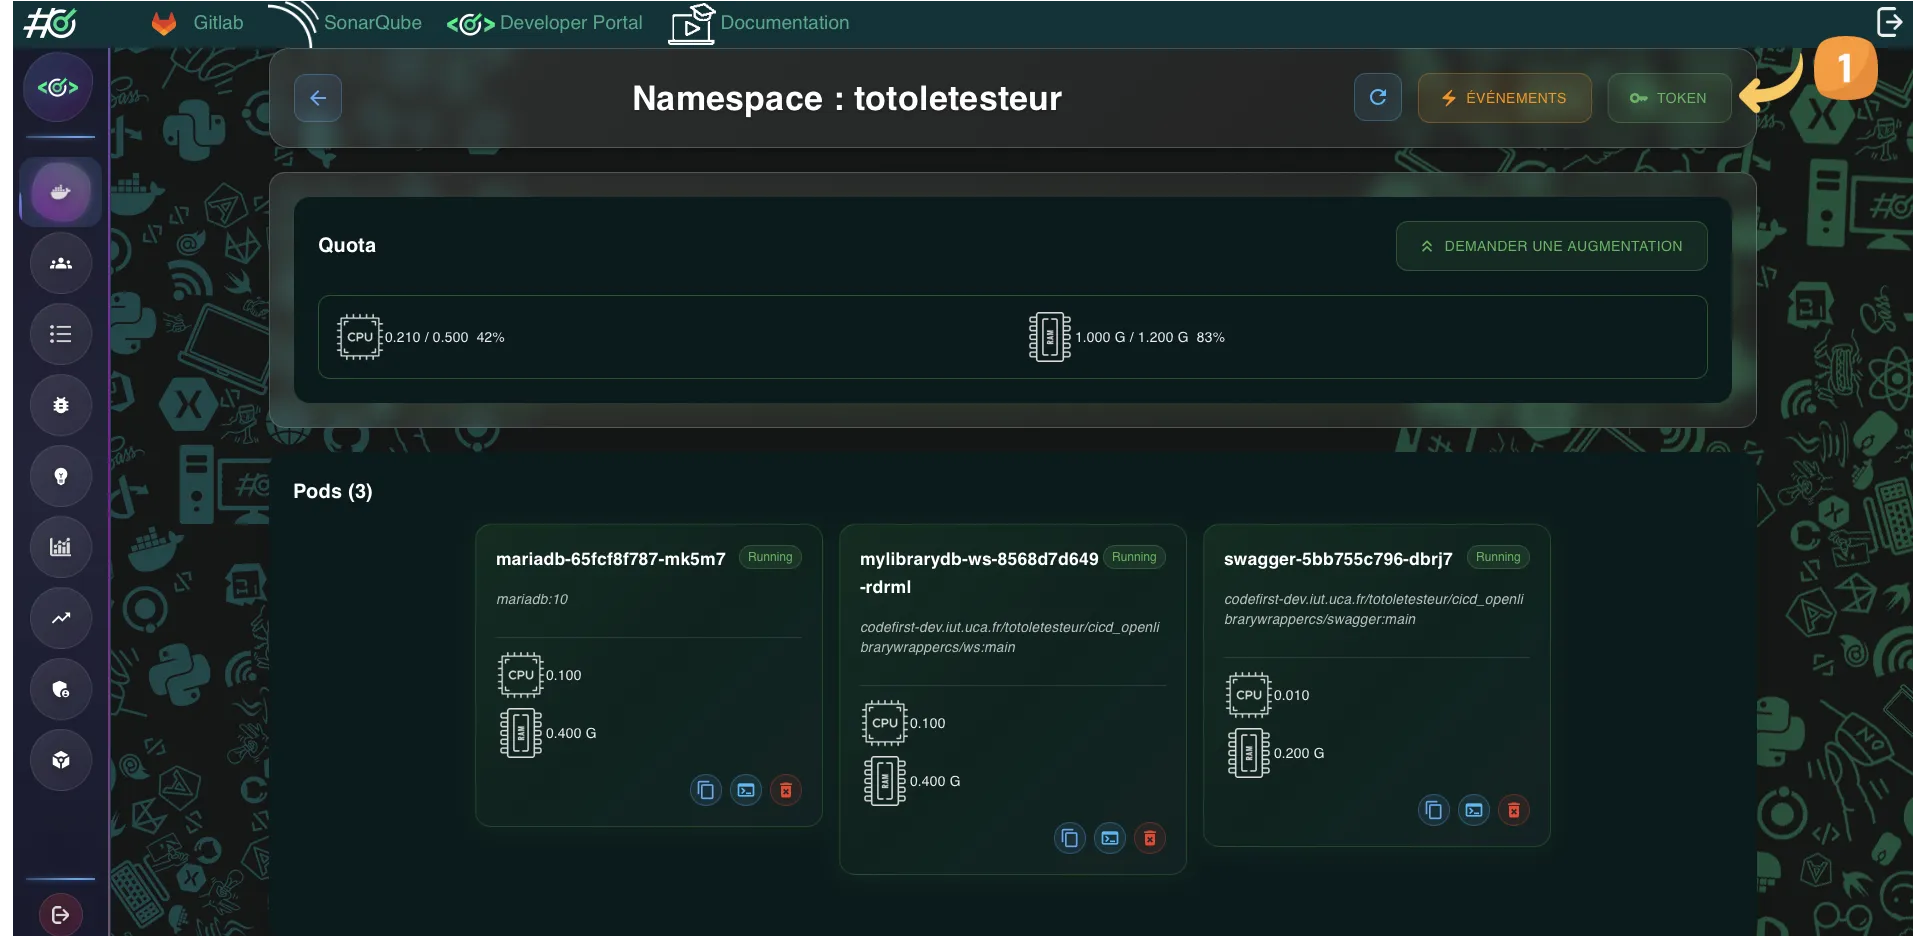
Task: Delete the swagger-5bb755c796-dbrj7 pod
Action: tap(1513, 811)
